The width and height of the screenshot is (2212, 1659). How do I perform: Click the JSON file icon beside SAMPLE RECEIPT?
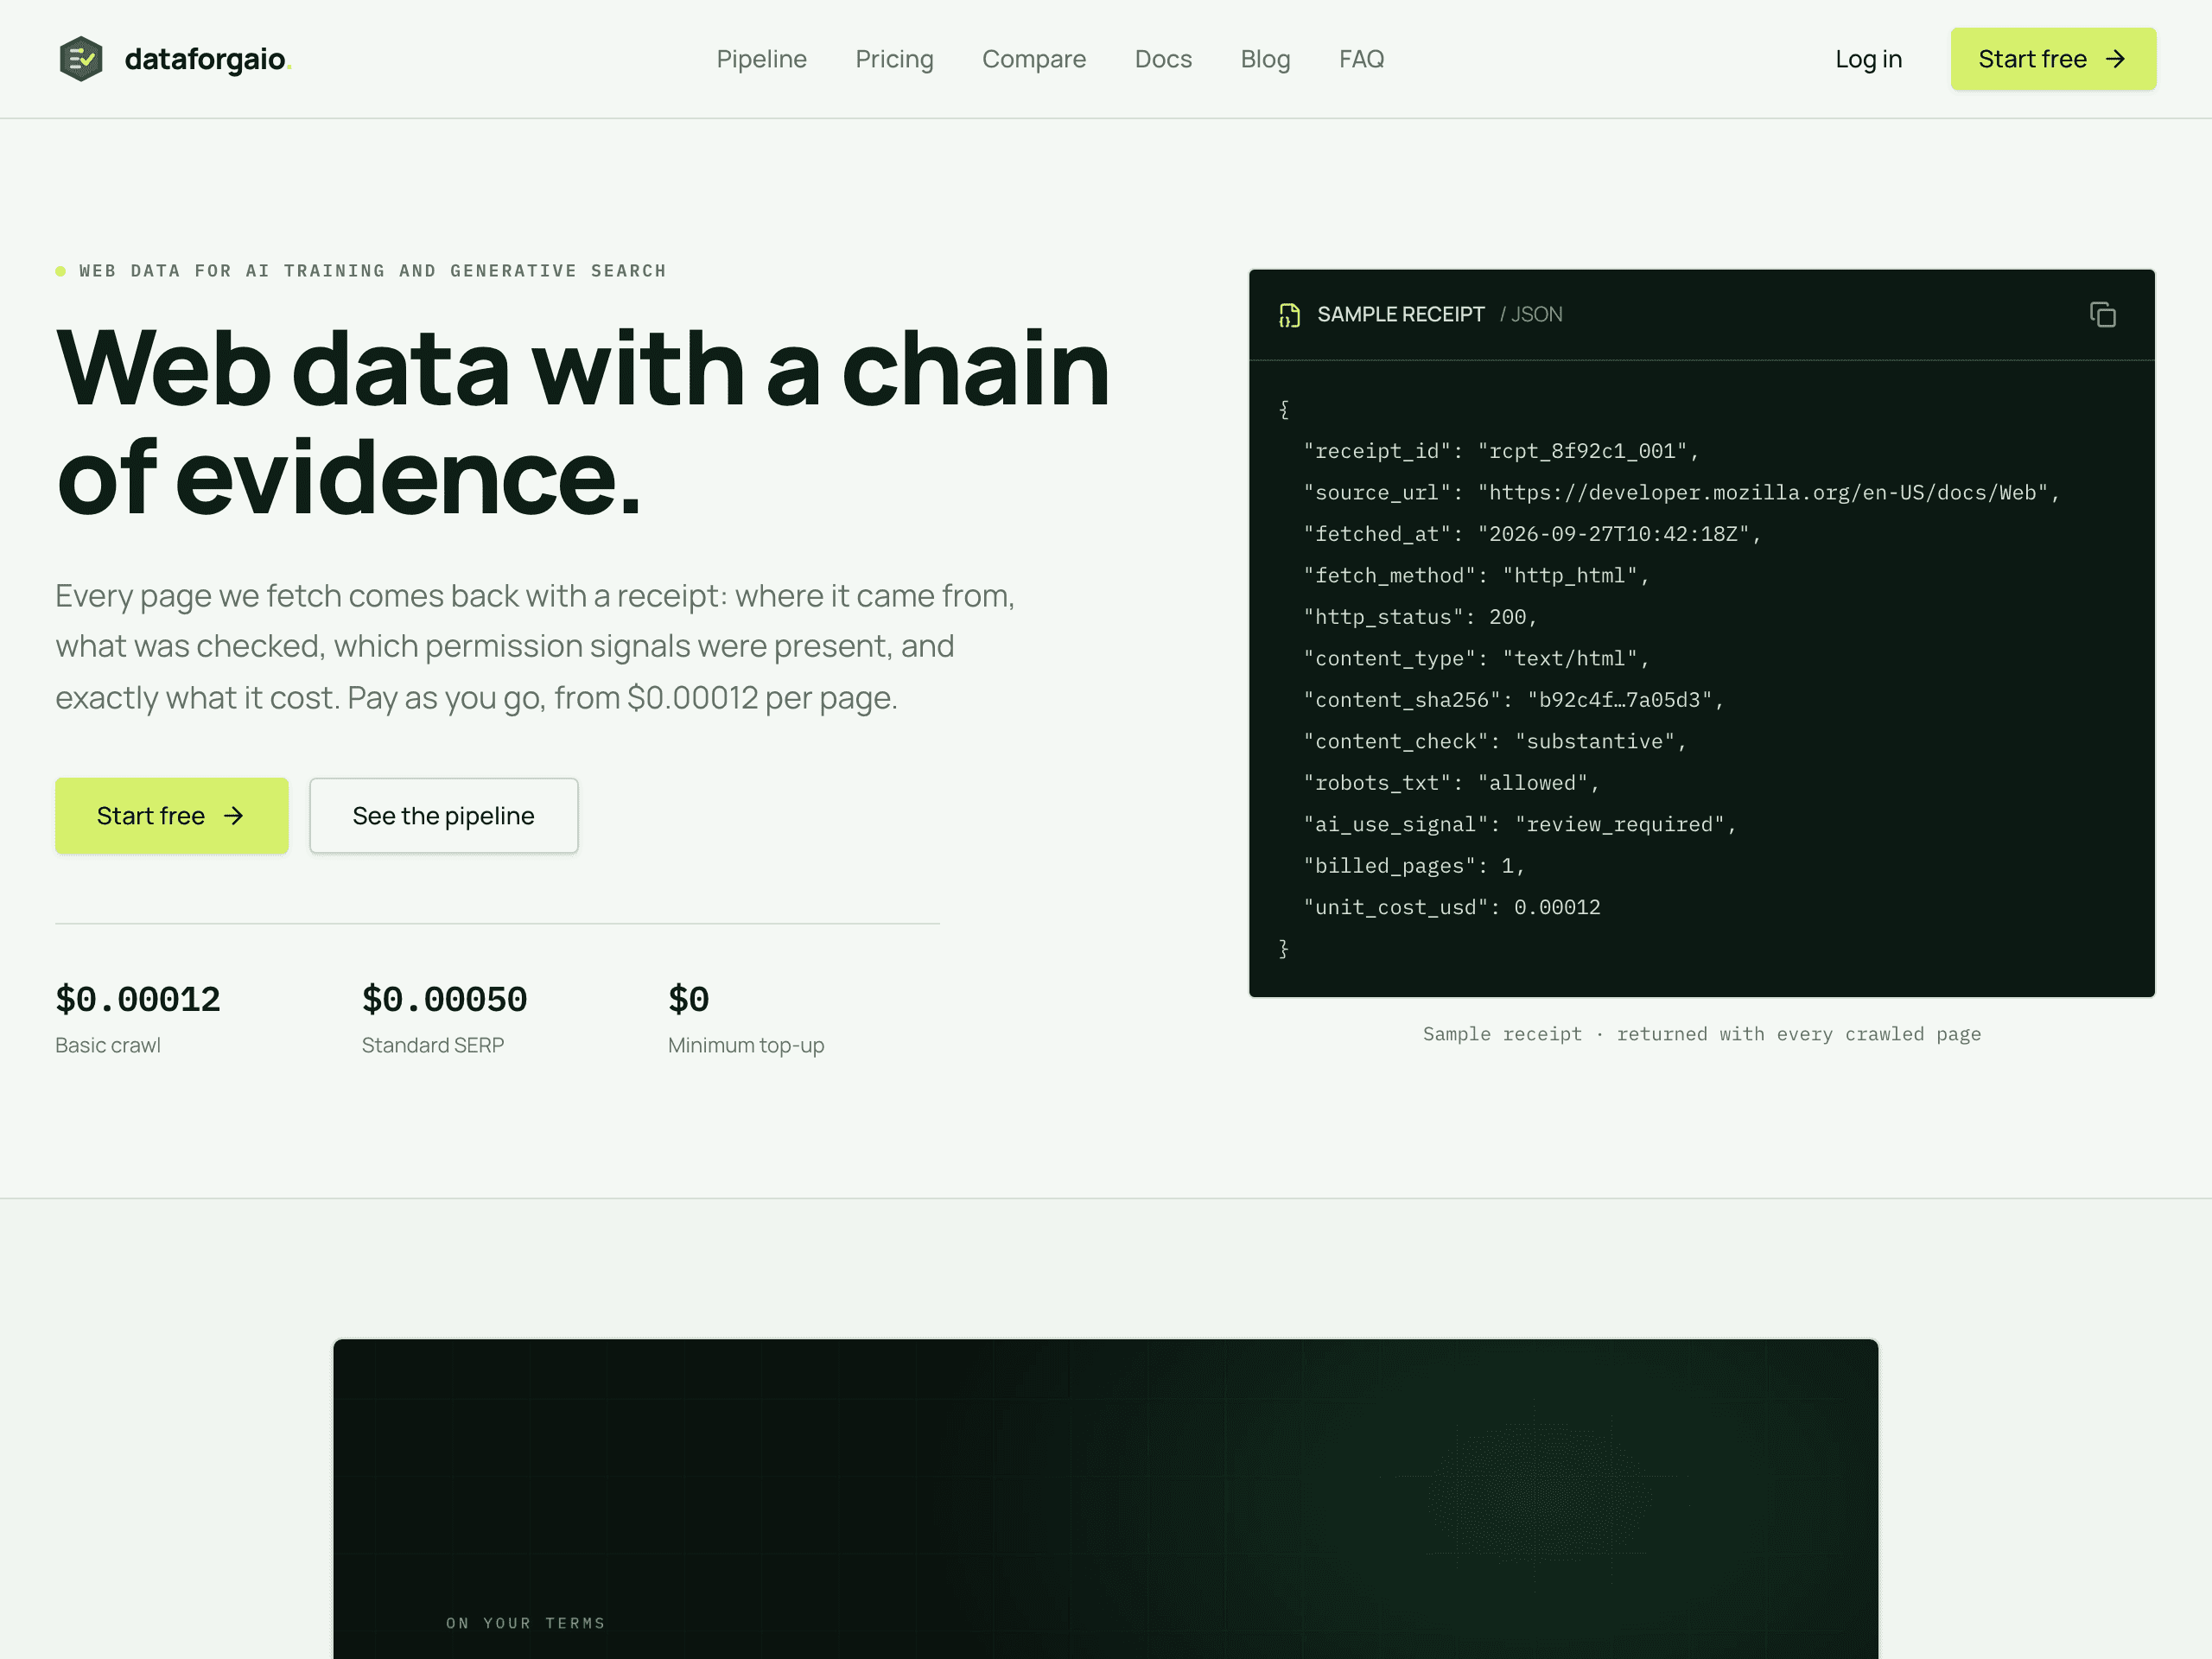pos(1290,315)
